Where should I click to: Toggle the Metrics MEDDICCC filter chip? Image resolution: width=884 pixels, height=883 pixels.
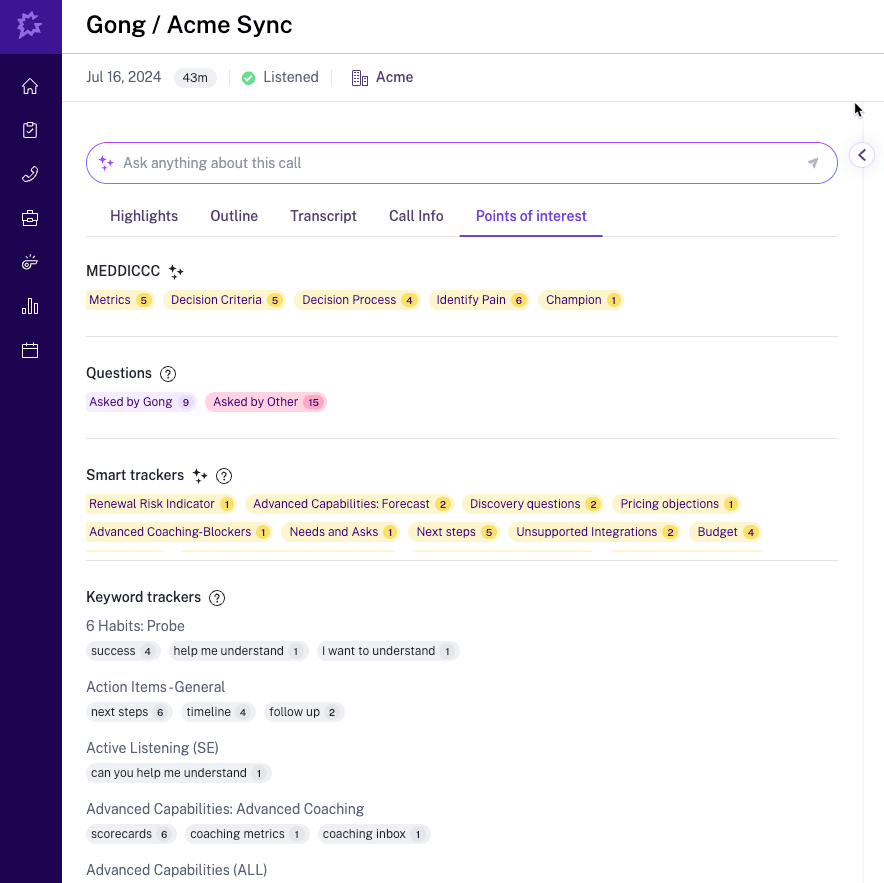(119, 299)
